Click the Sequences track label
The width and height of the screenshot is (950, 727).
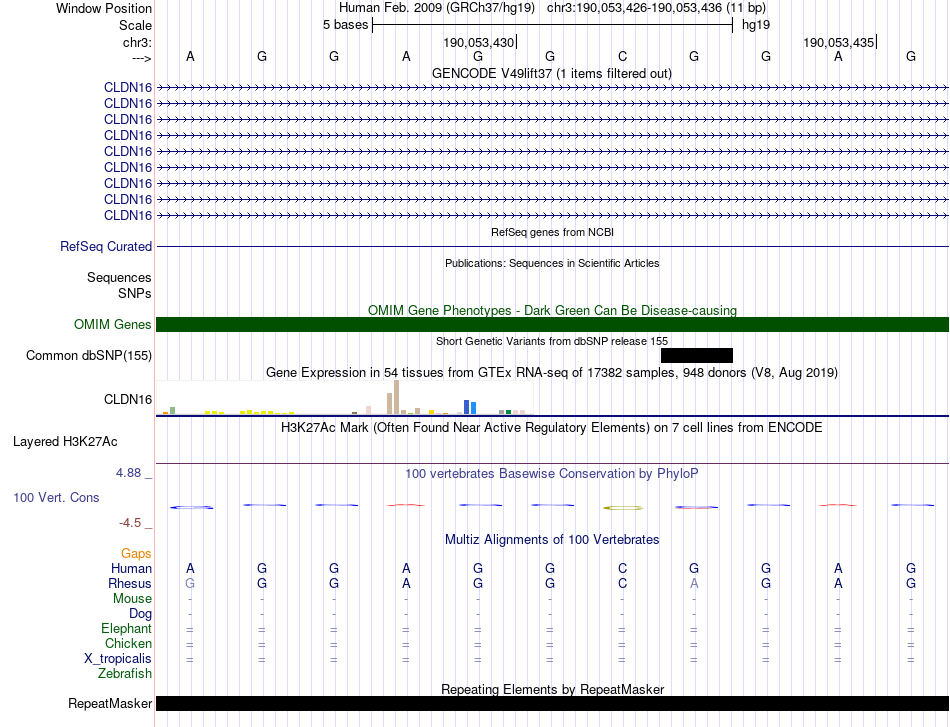[119, 277]
